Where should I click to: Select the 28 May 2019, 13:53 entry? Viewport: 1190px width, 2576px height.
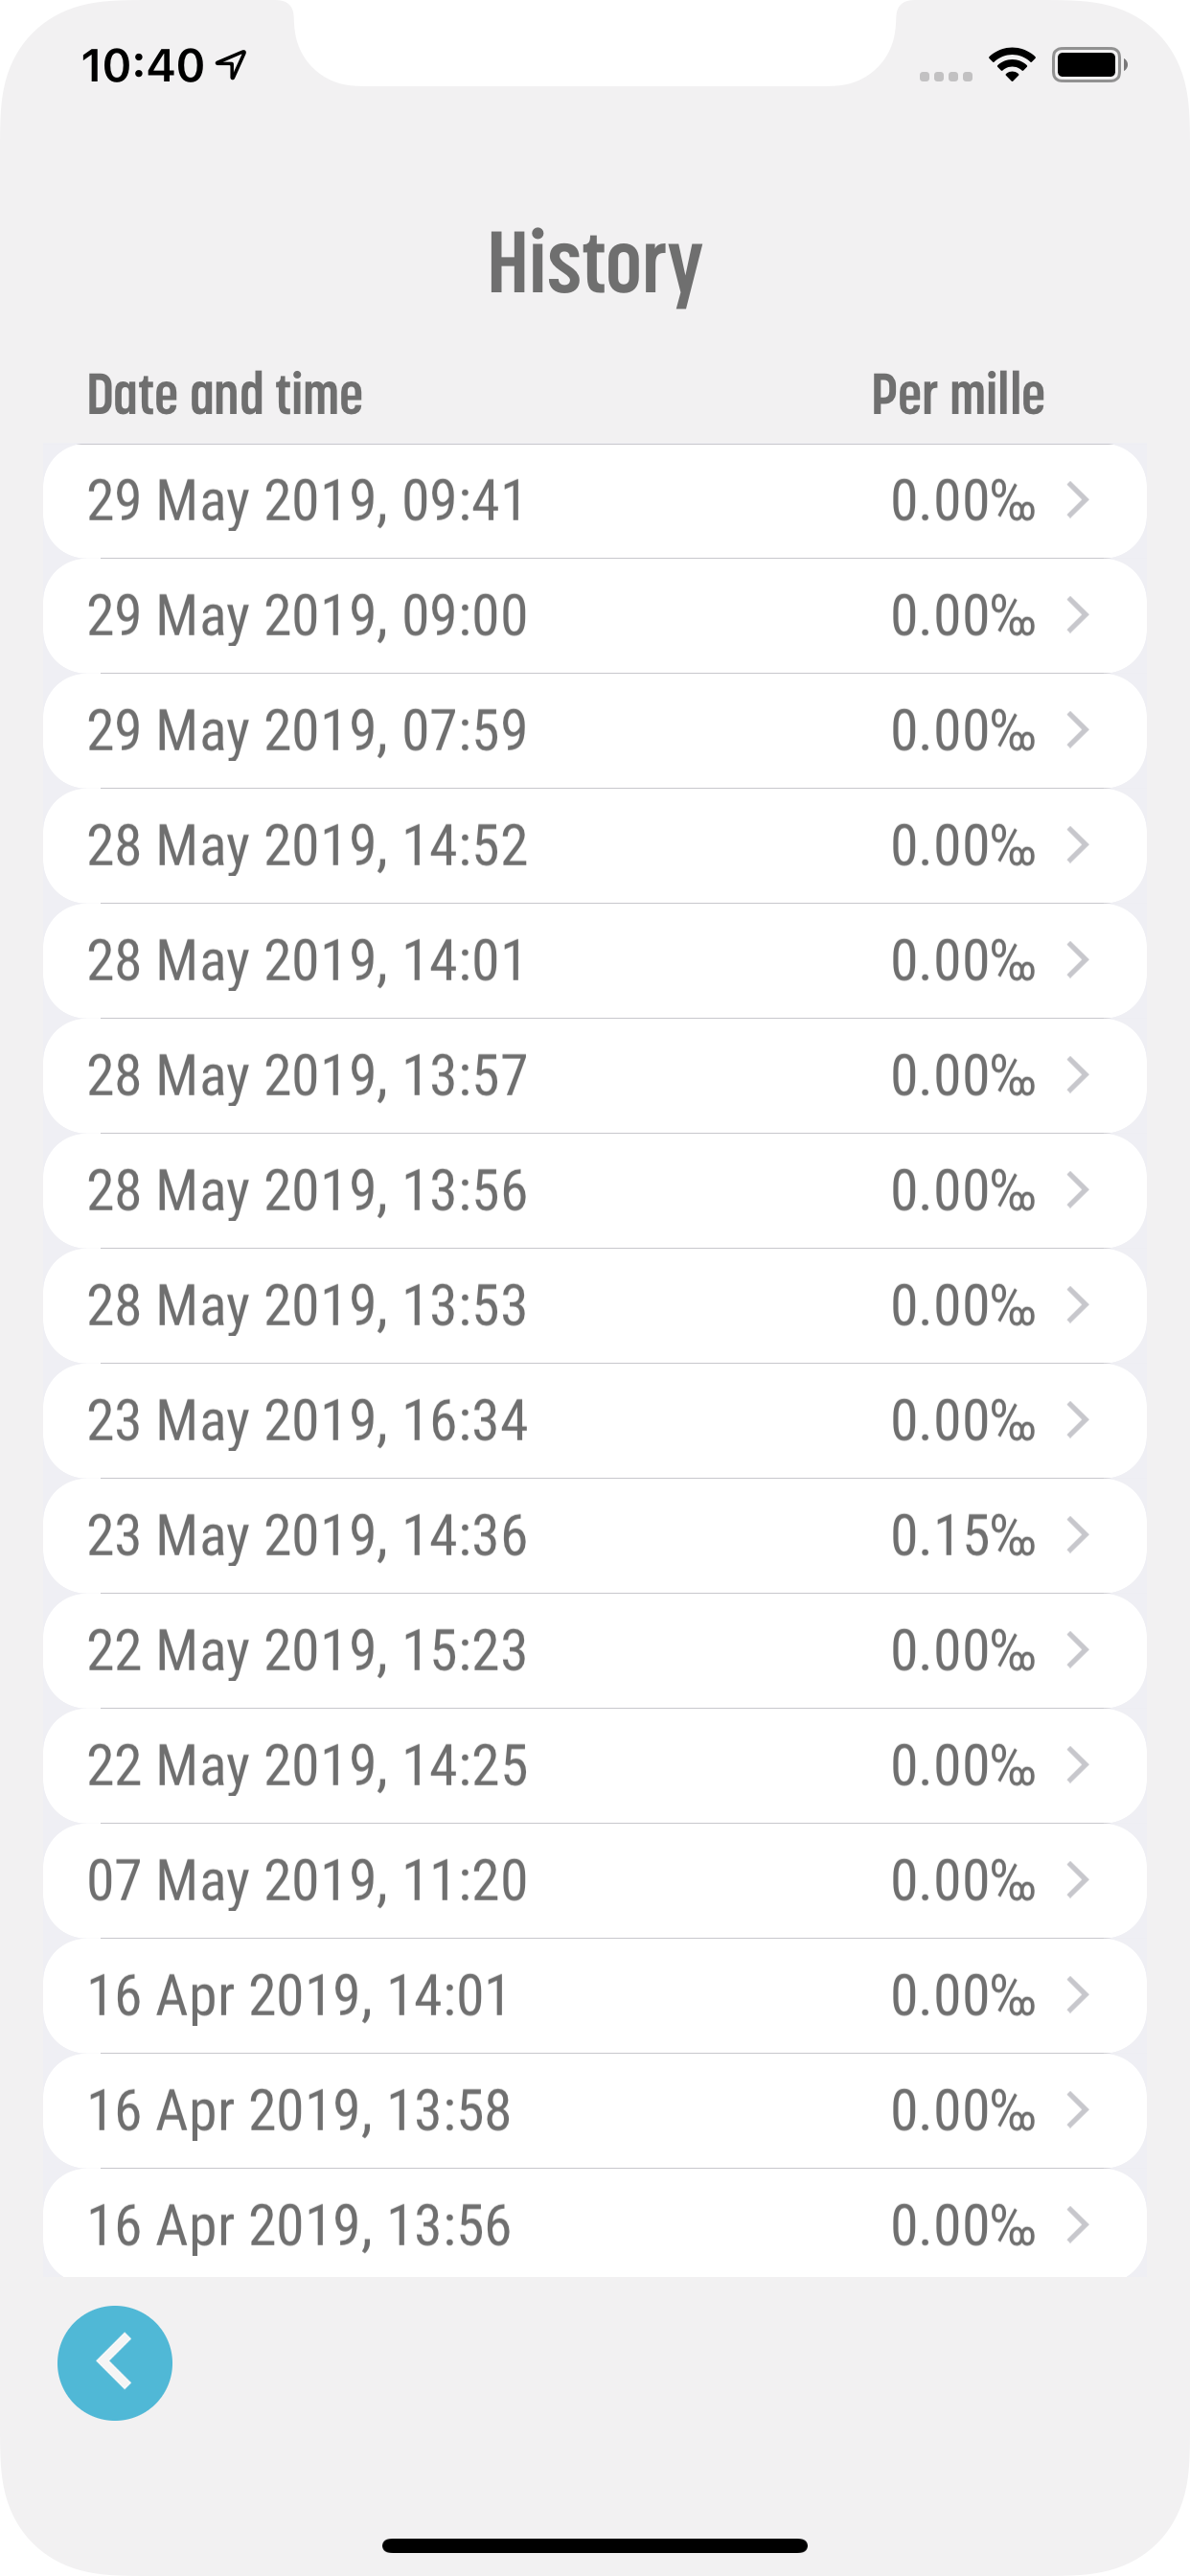point(595,1305)
